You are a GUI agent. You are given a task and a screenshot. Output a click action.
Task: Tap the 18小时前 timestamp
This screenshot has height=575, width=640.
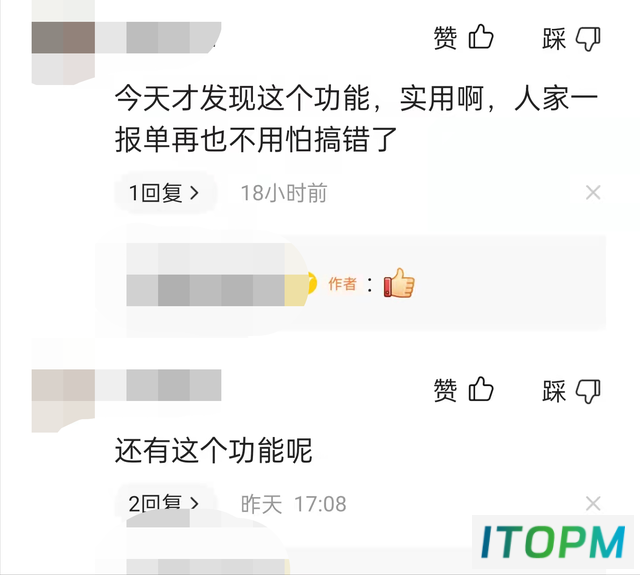tap(284, 193)
